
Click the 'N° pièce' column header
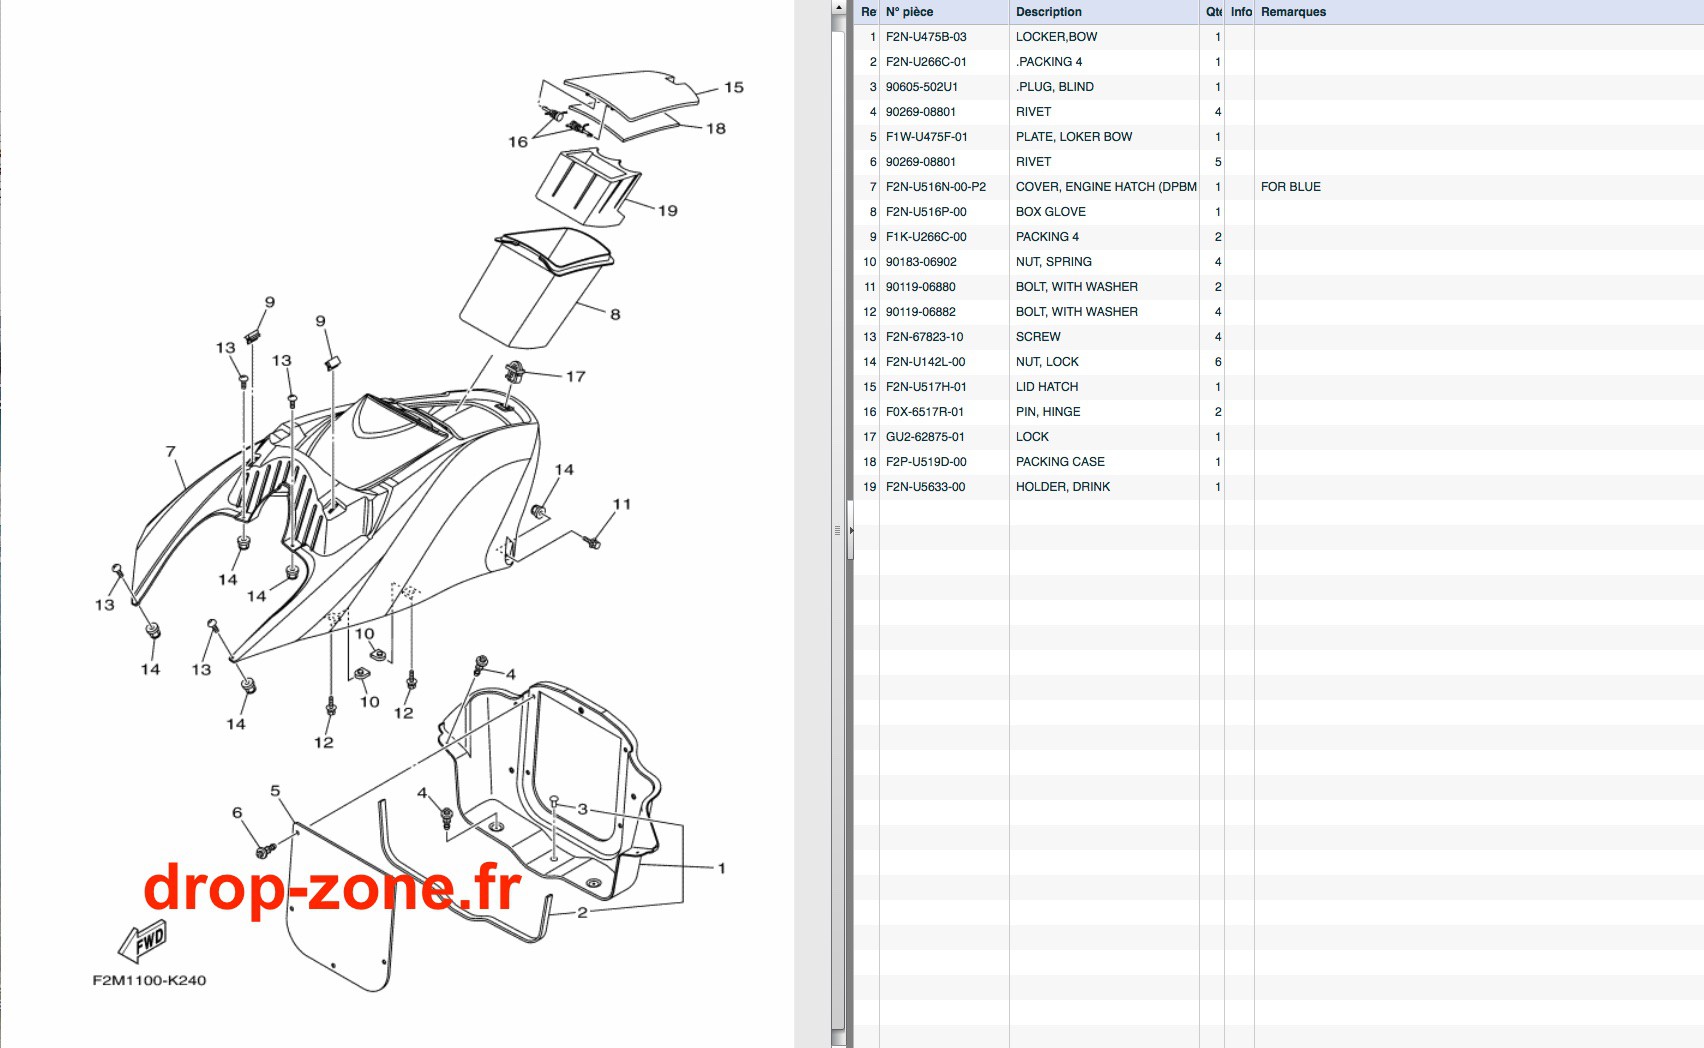click(x=944, y=12)
